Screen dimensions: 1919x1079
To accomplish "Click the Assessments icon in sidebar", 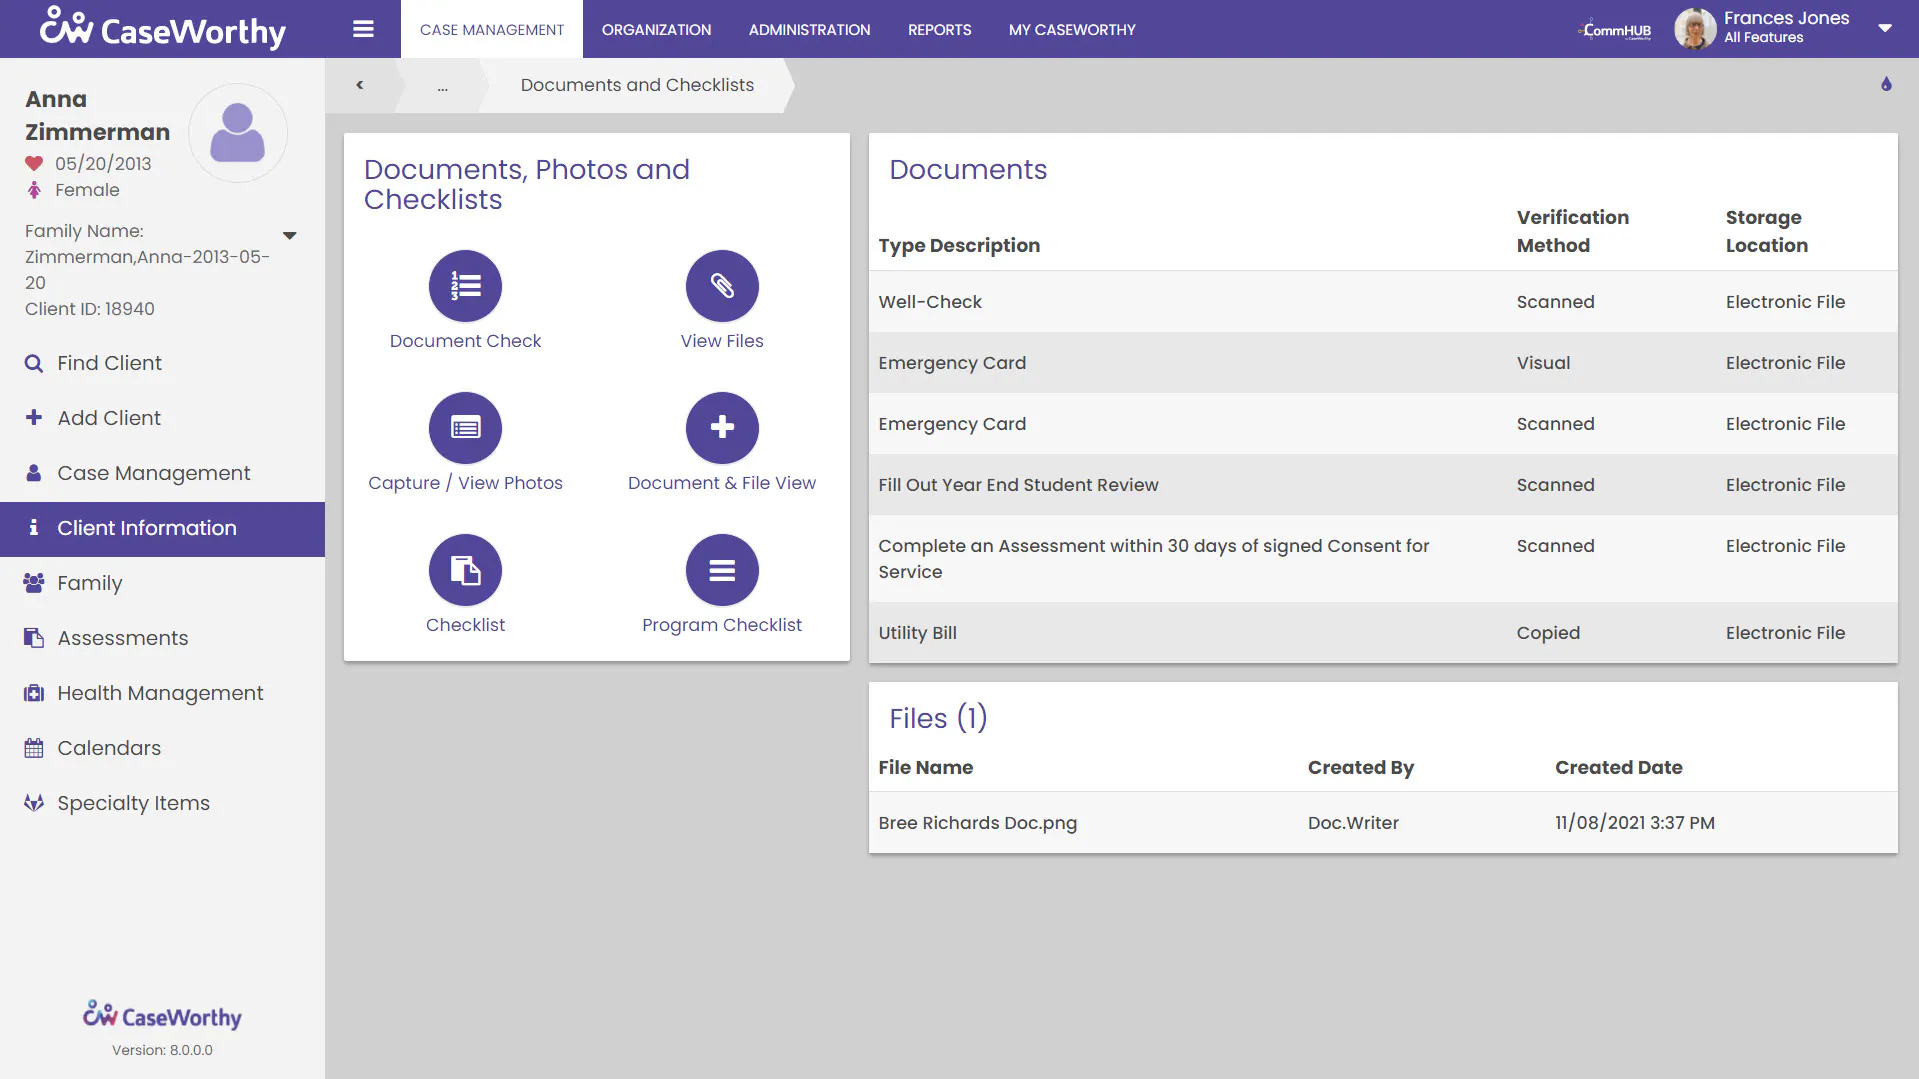I will click(x=34, y=638).
